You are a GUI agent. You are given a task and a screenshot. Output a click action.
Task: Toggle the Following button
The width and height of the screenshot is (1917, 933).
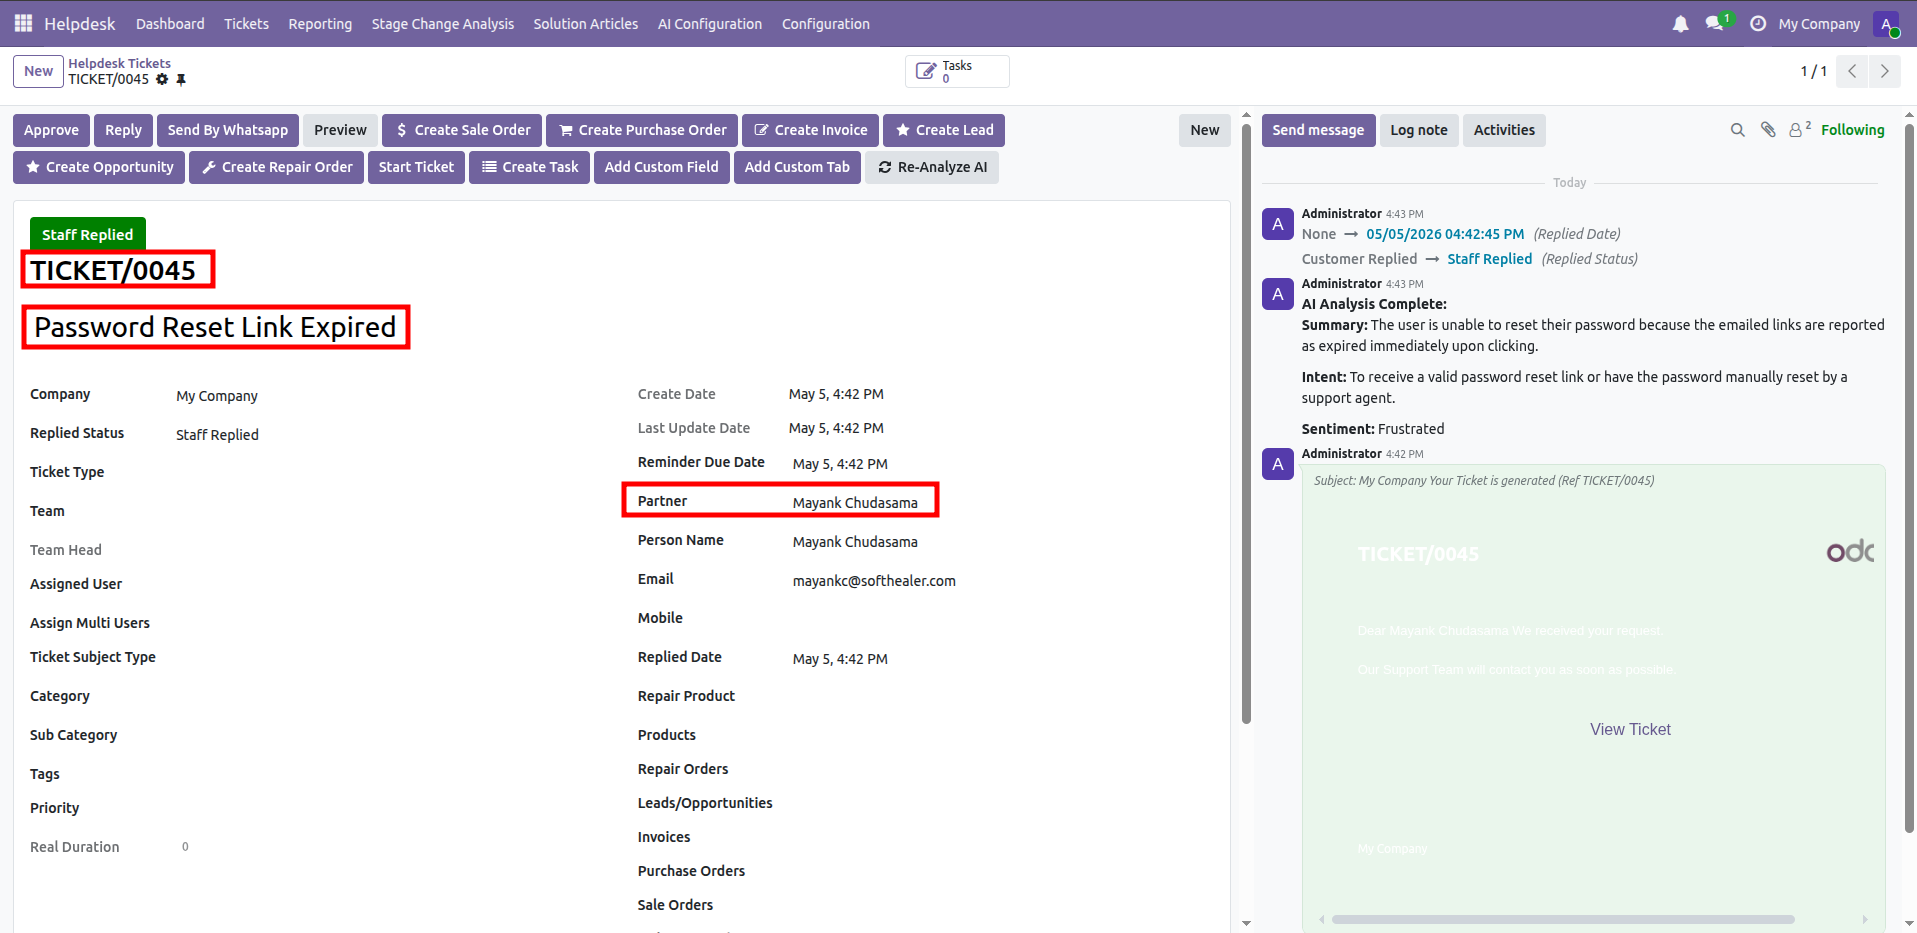tap(1852, 130)
